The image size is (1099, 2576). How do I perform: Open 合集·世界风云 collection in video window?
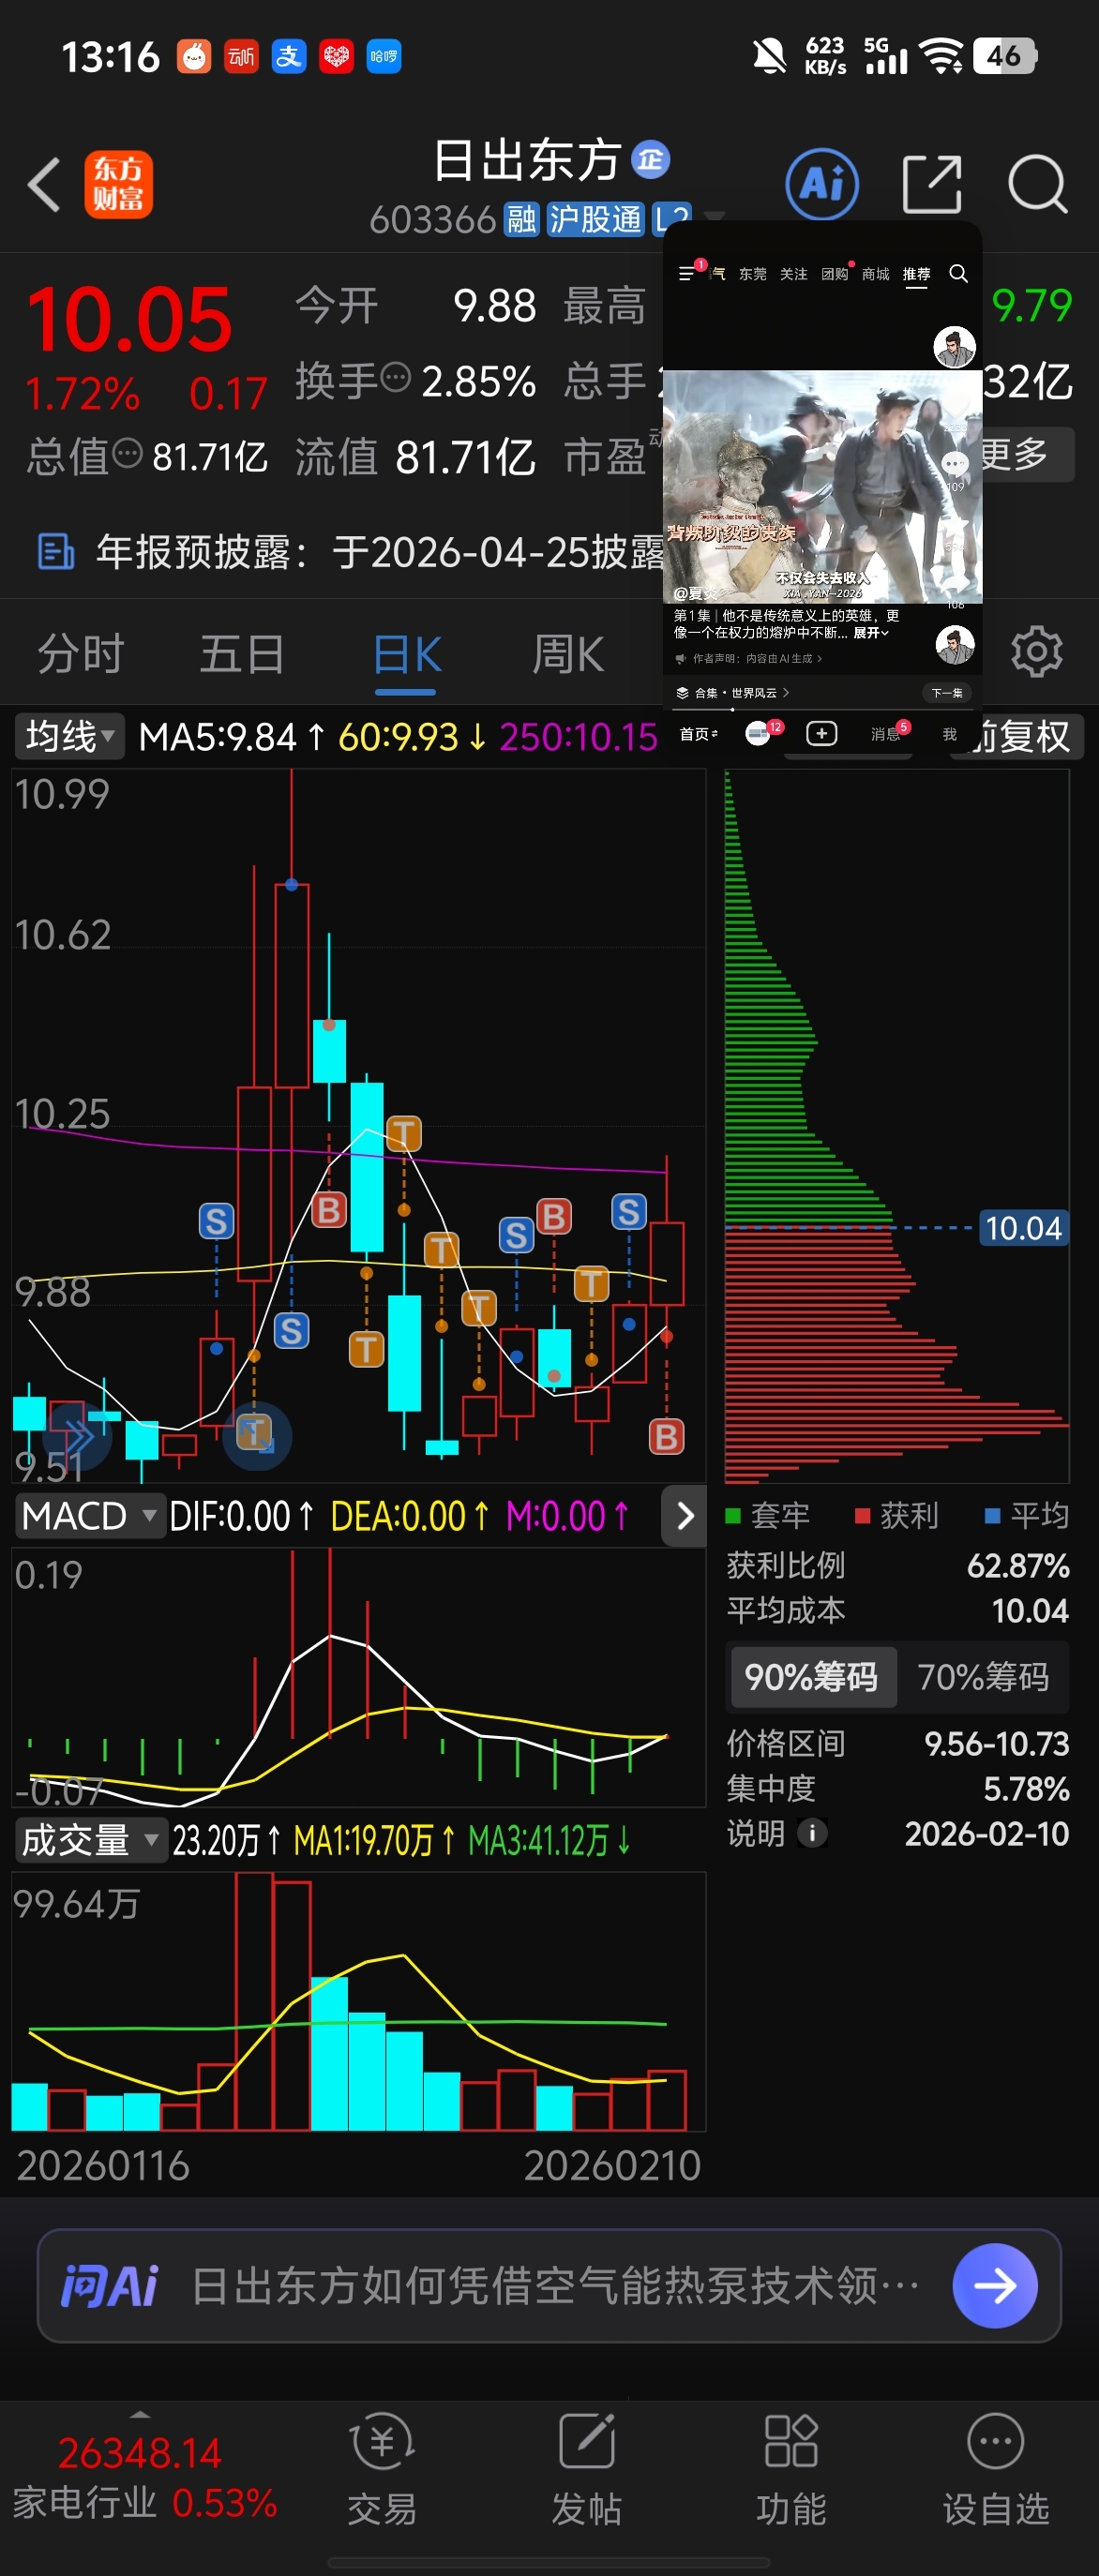pyautogui.click(x=733, y=692)
